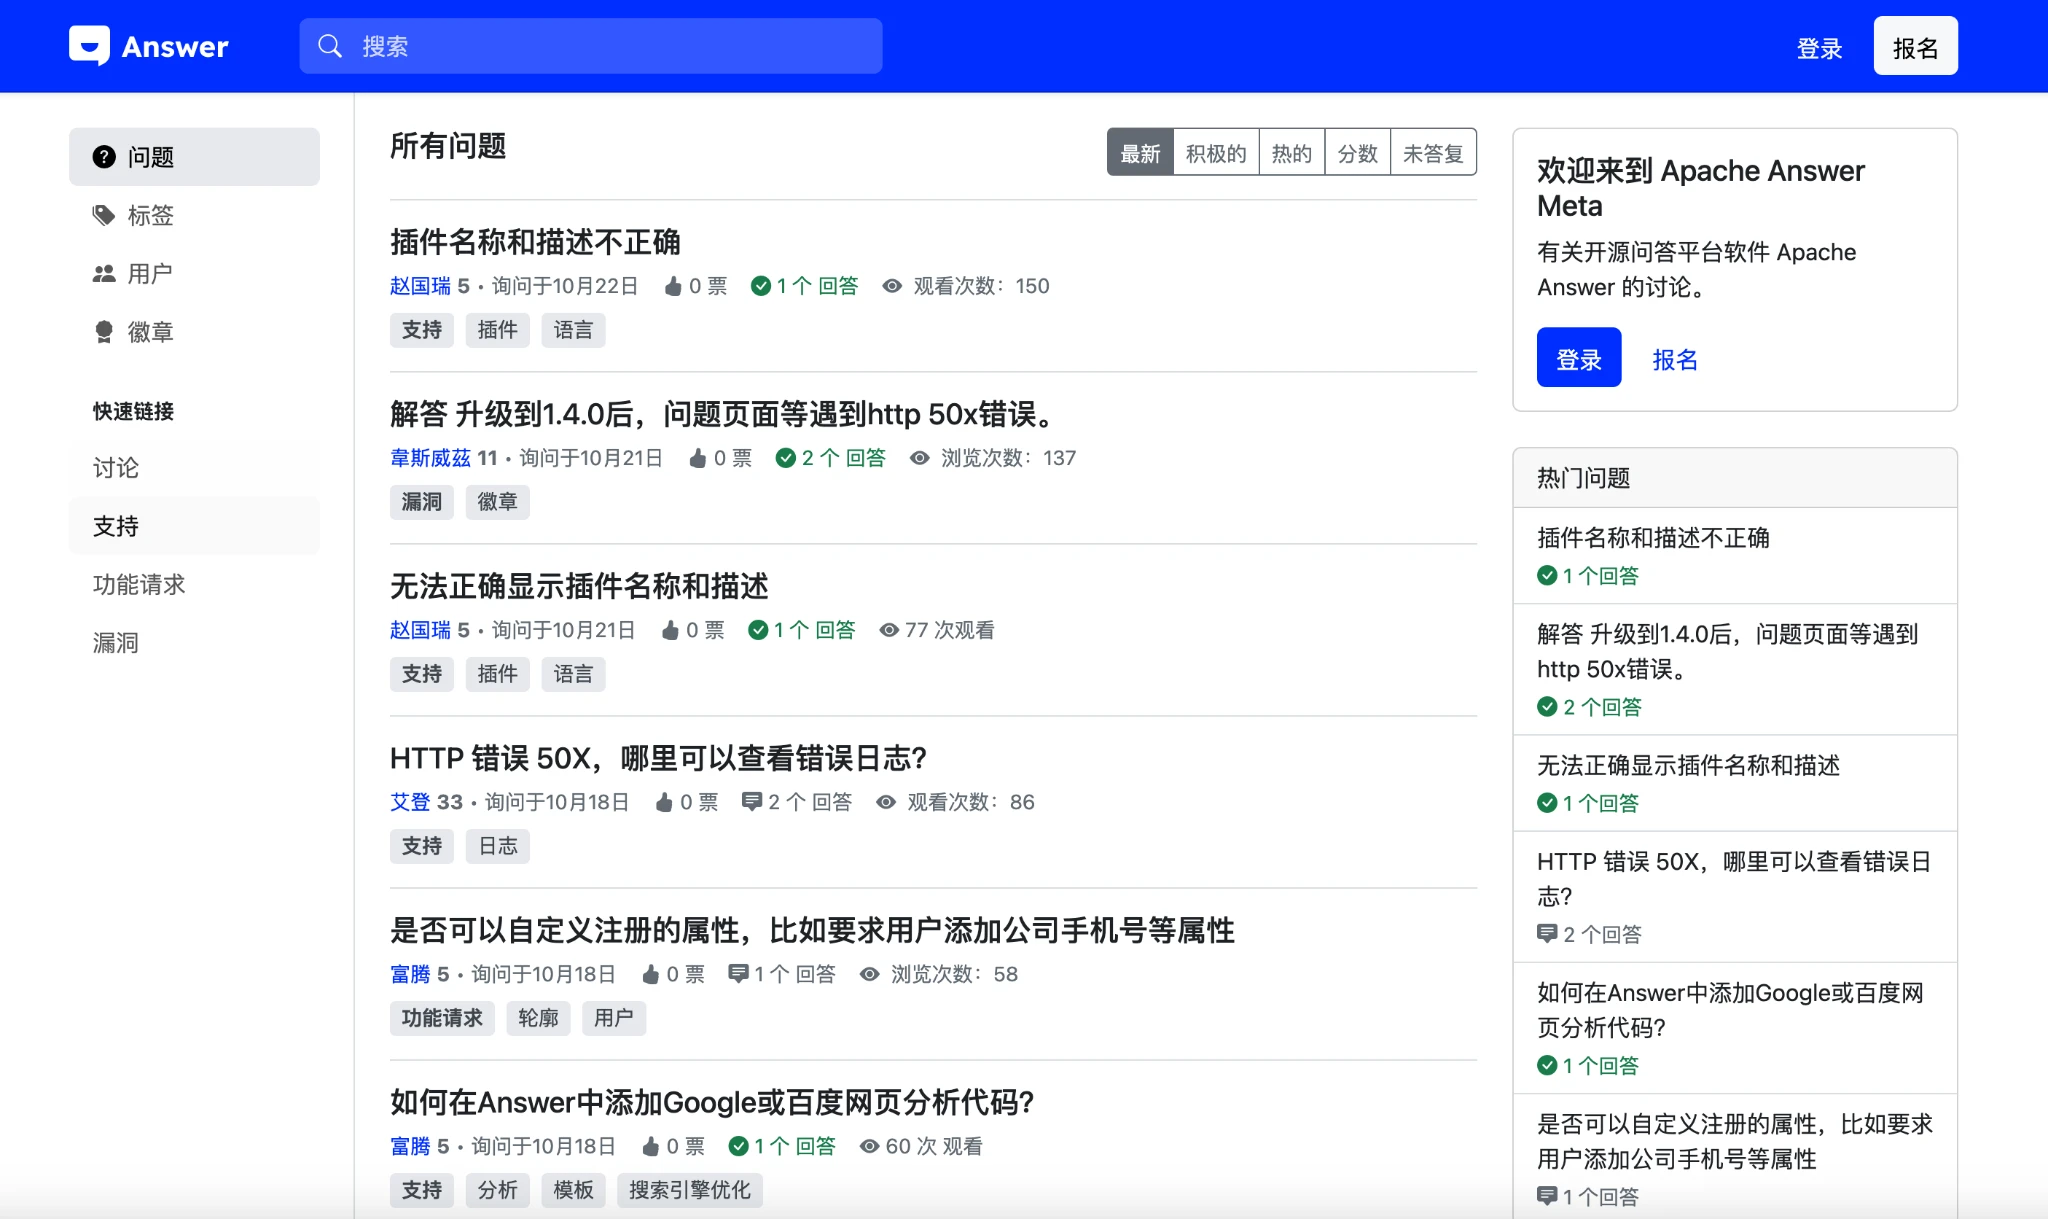Screen dimensions: 2048x1219
Task: Open question 无法正确显示插件名称和描述
Action: click(x=579, y=586)
